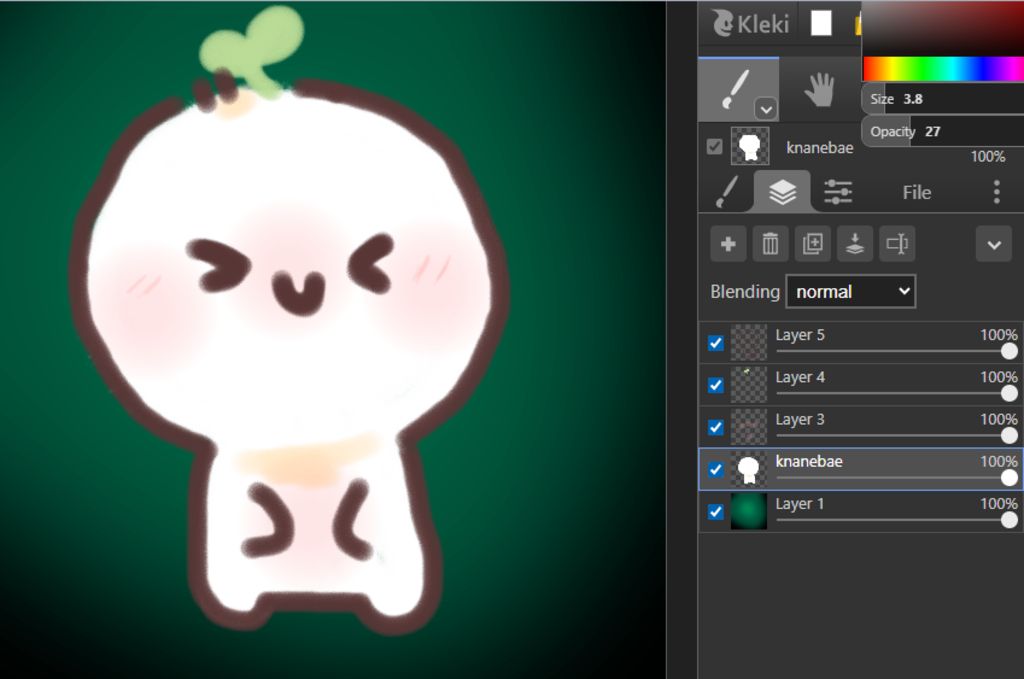Open the brush settings tab

(726, 192)
